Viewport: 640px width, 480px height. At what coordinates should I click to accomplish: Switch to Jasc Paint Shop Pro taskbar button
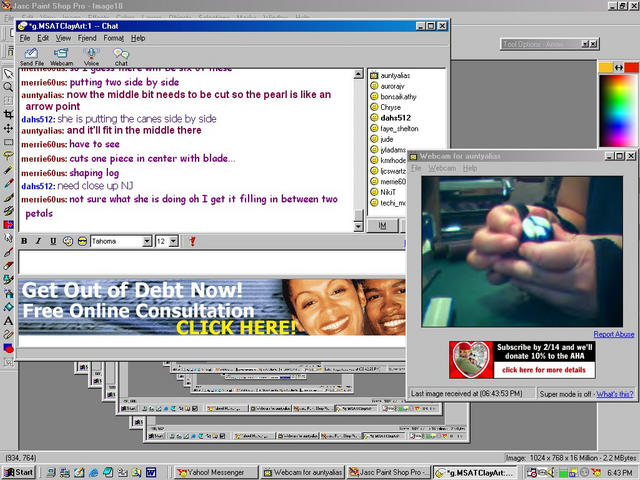[389, 472]
